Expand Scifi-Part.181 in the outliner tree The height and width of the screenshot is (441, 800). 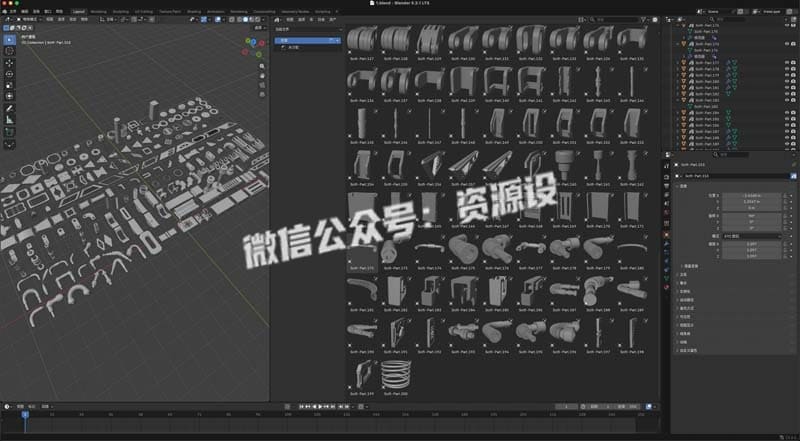(678, 87)
